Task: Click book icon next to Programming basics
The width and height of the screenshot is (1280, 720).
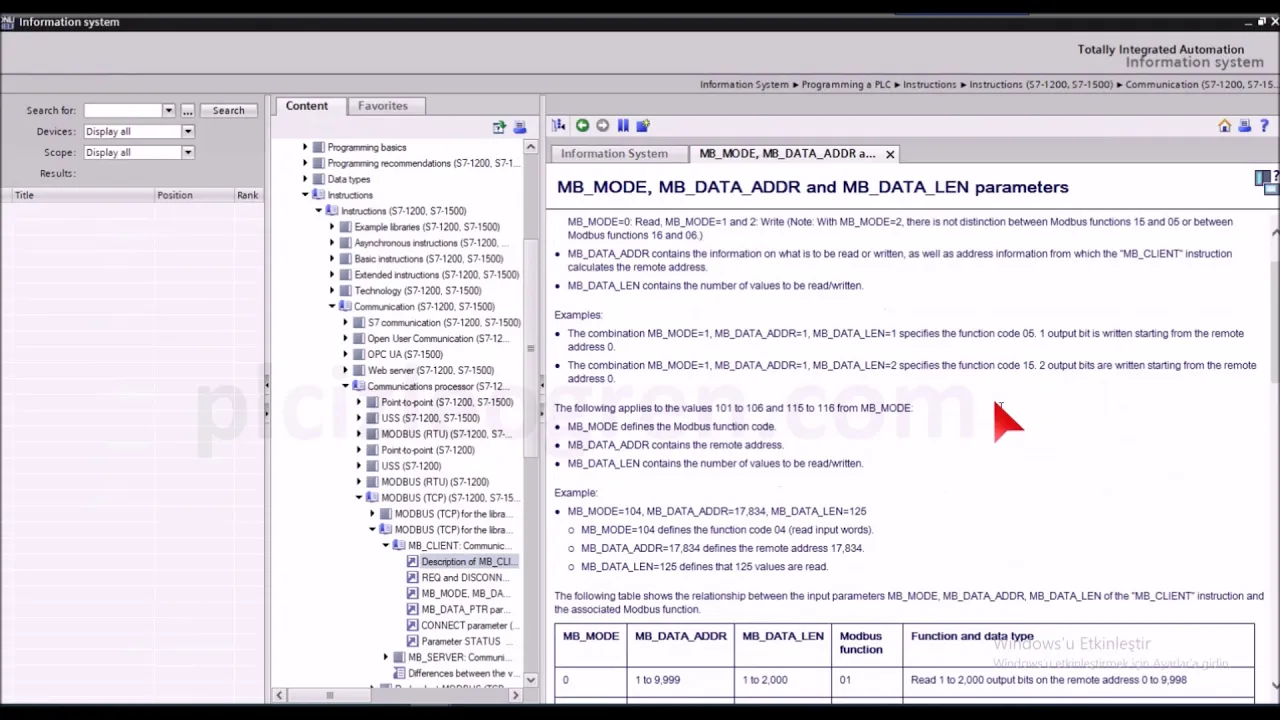Action: pos(319,147)
